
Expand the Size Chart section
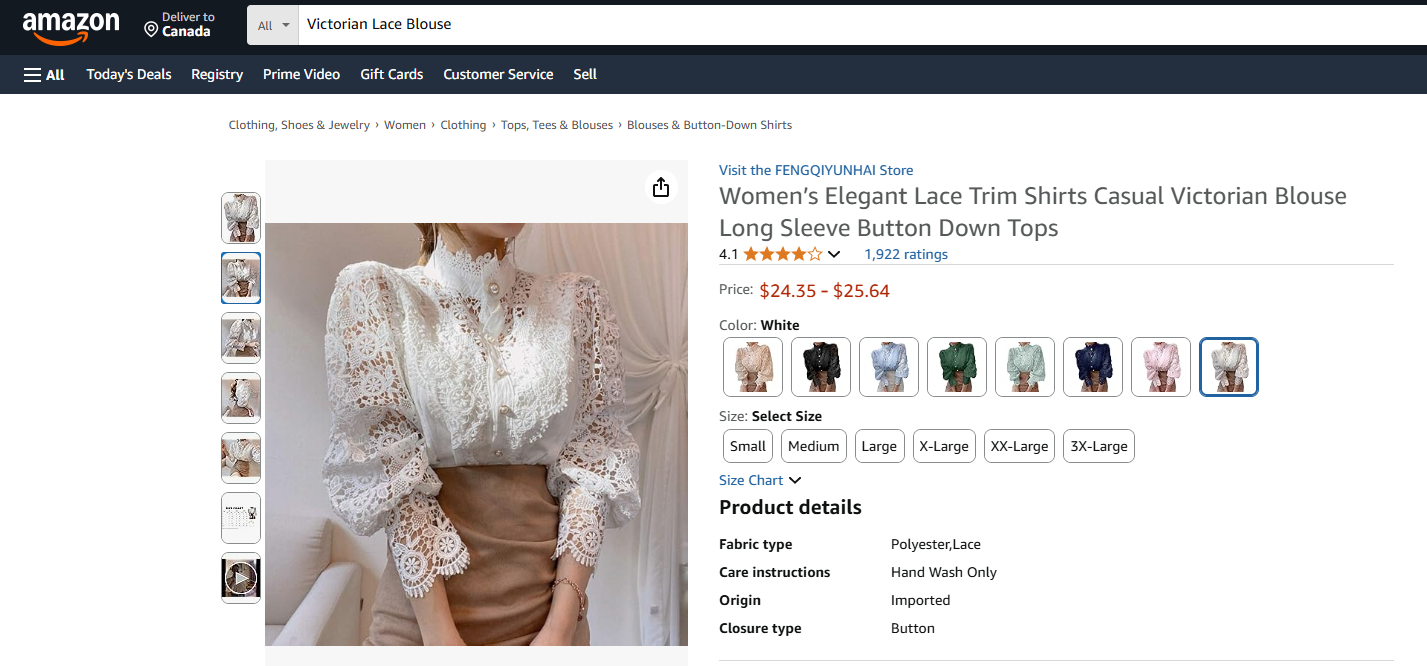(759, 480)
